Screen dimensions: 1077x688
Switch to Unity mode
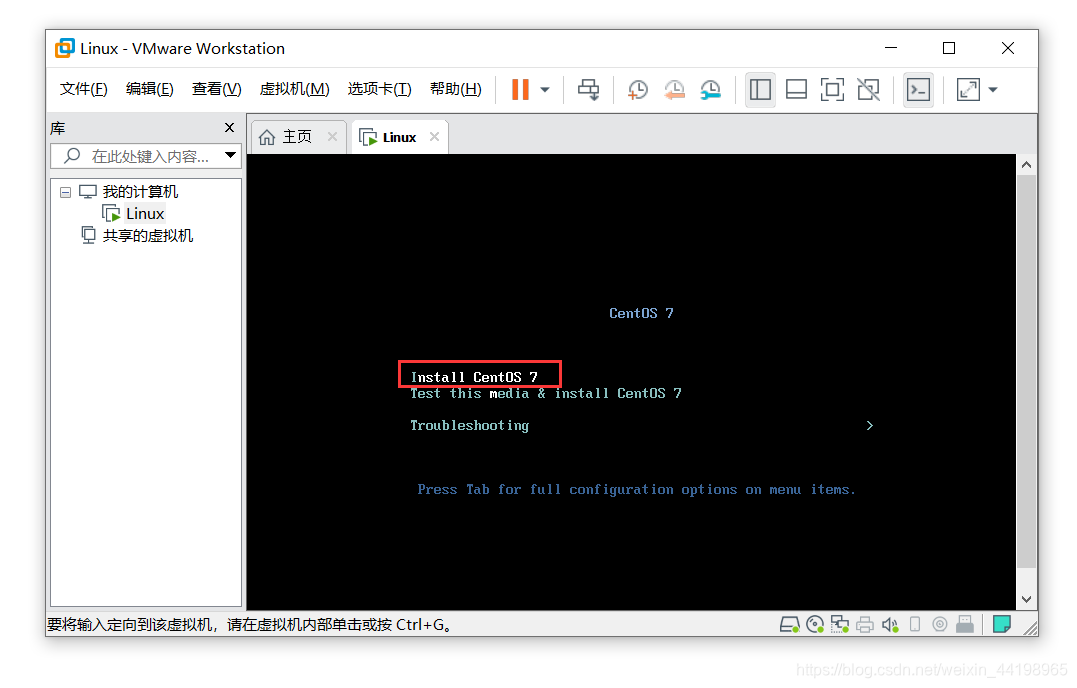click(869, 89)
